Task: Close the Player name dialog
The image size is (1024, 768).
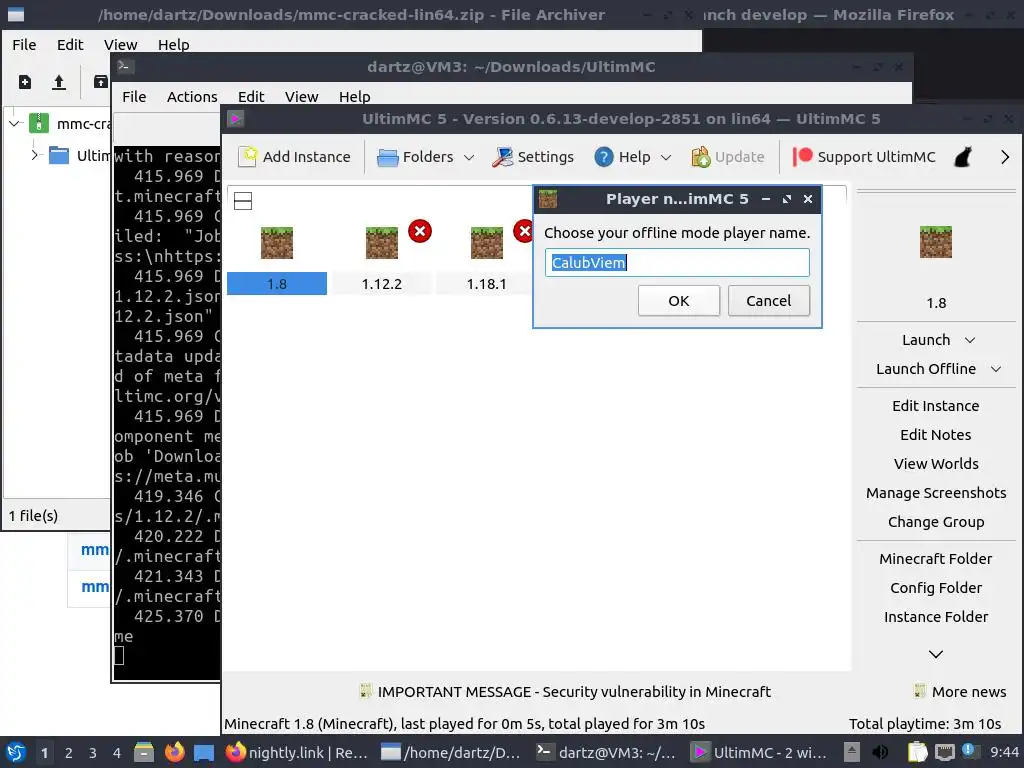Action: click(x=808, y=199)
